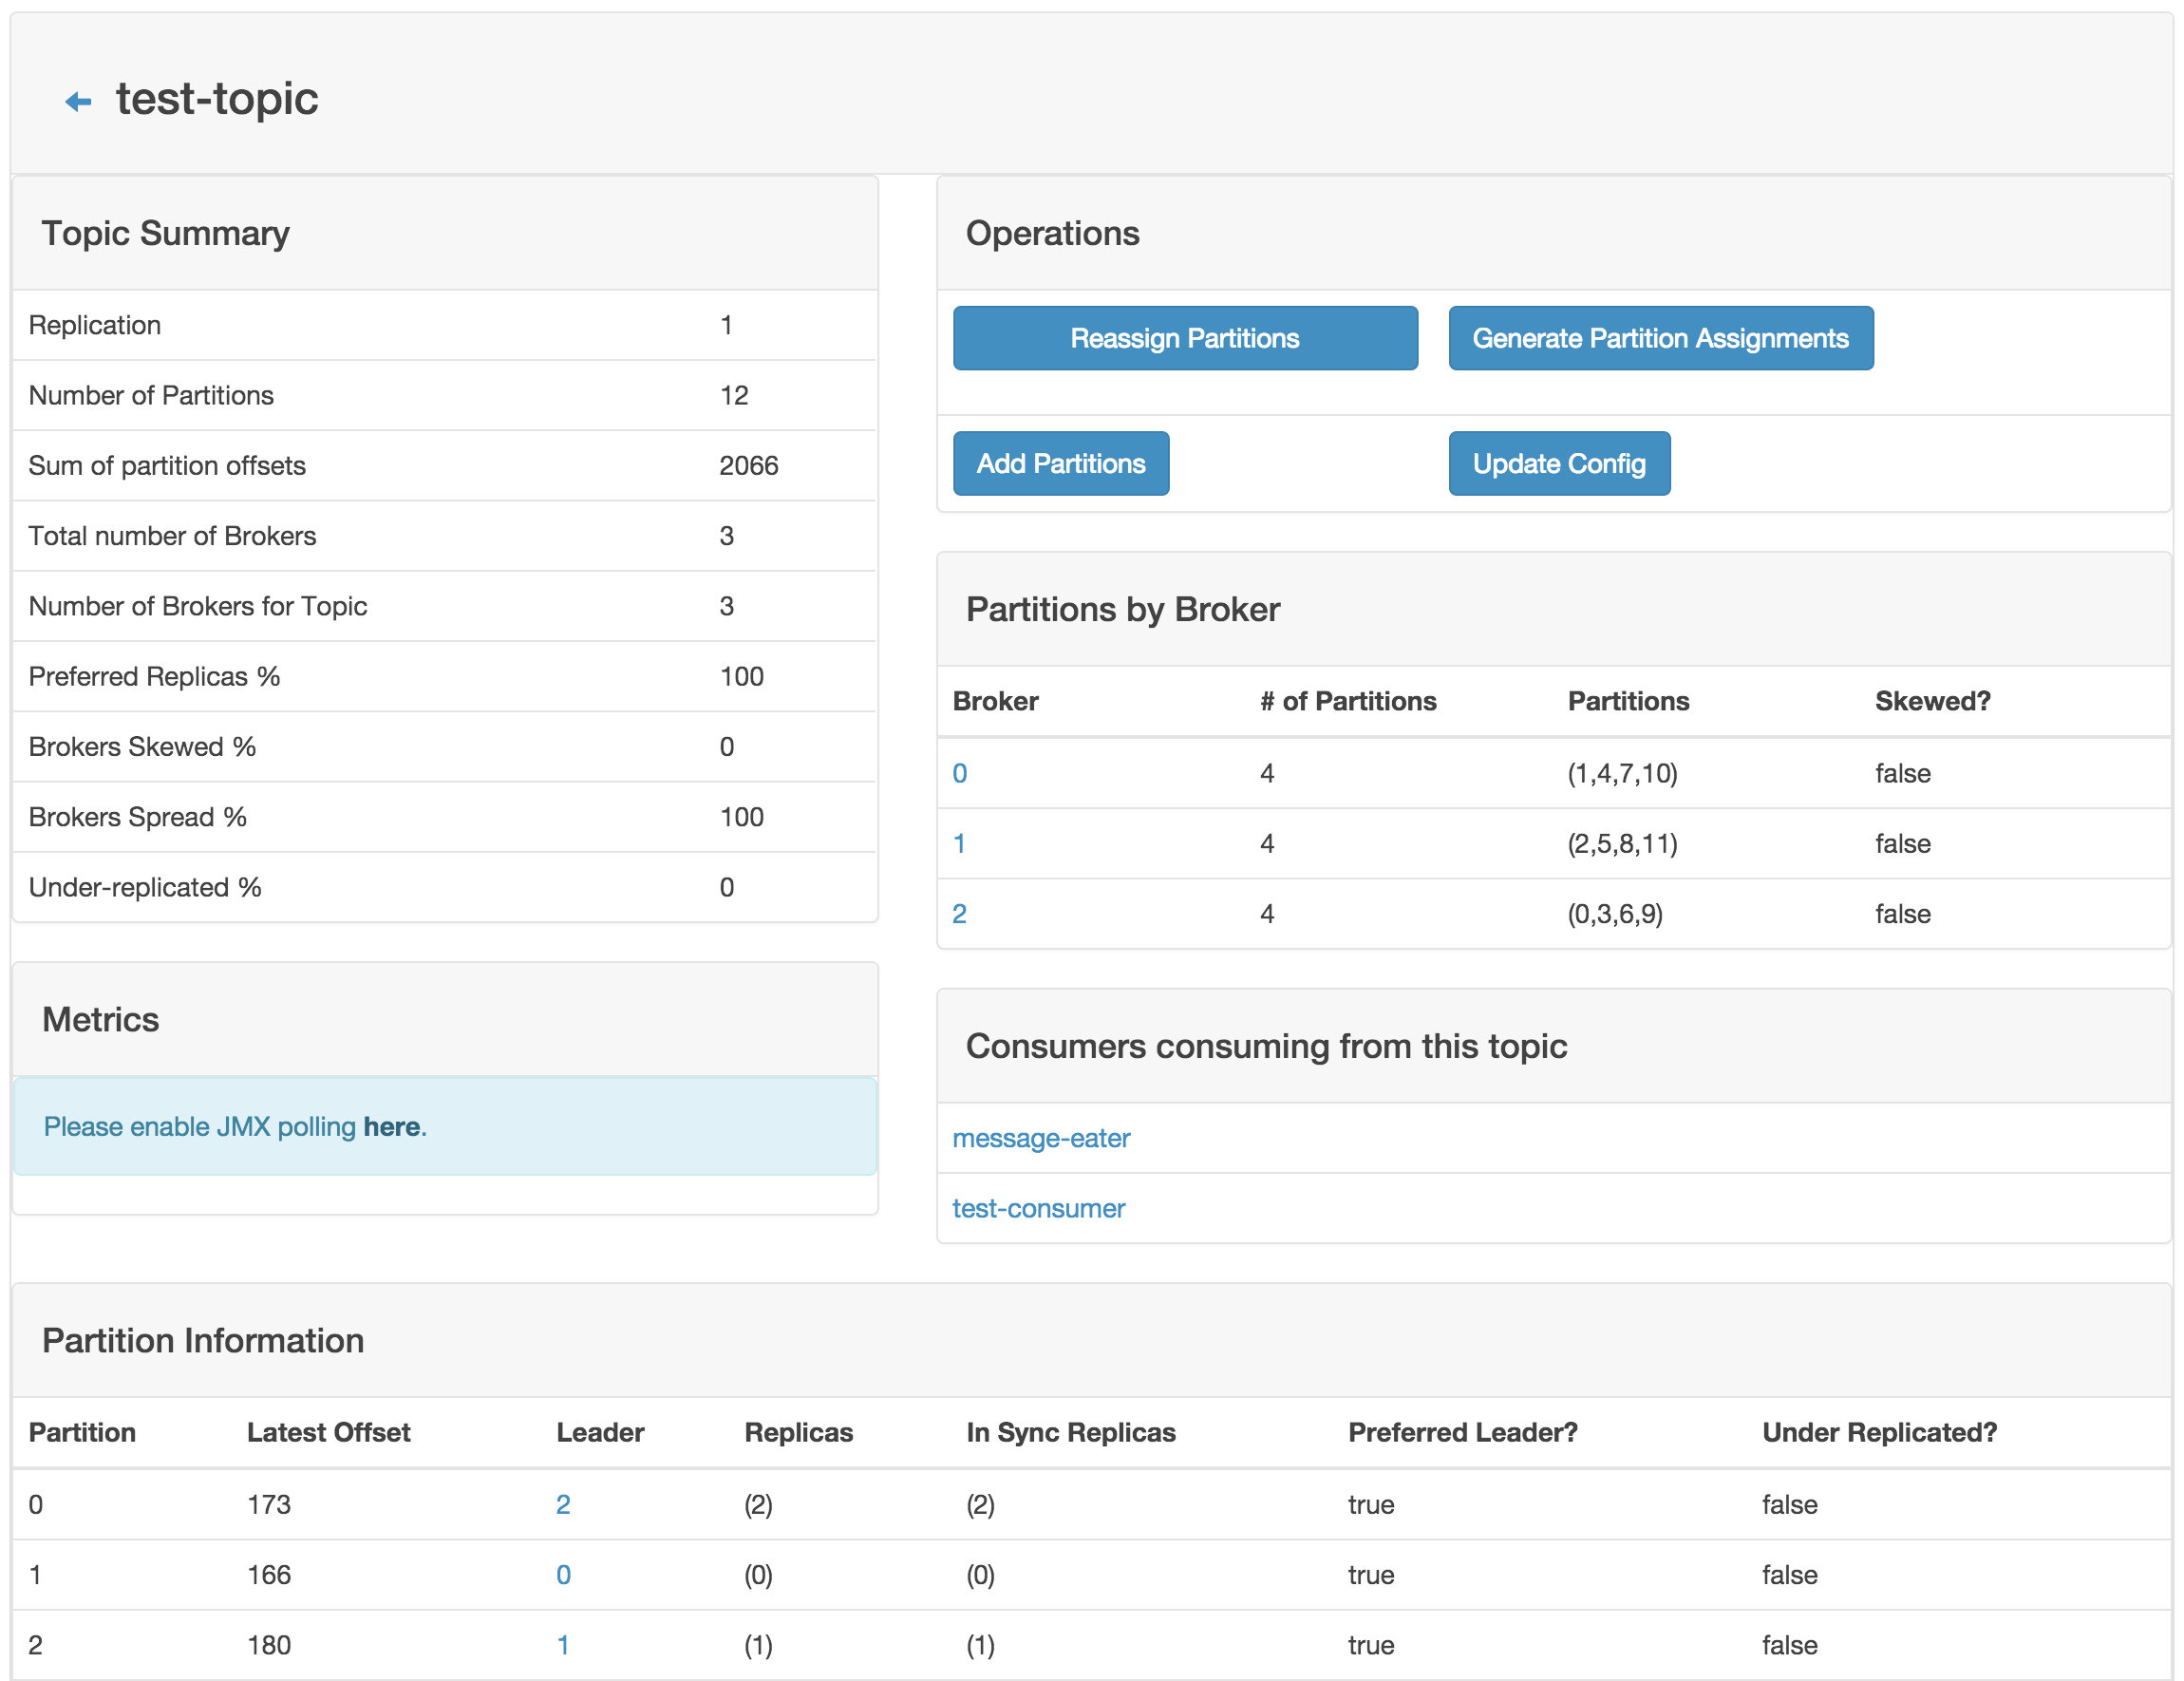Click Consumers consuming from this topic heading

click(1266, 1046)
